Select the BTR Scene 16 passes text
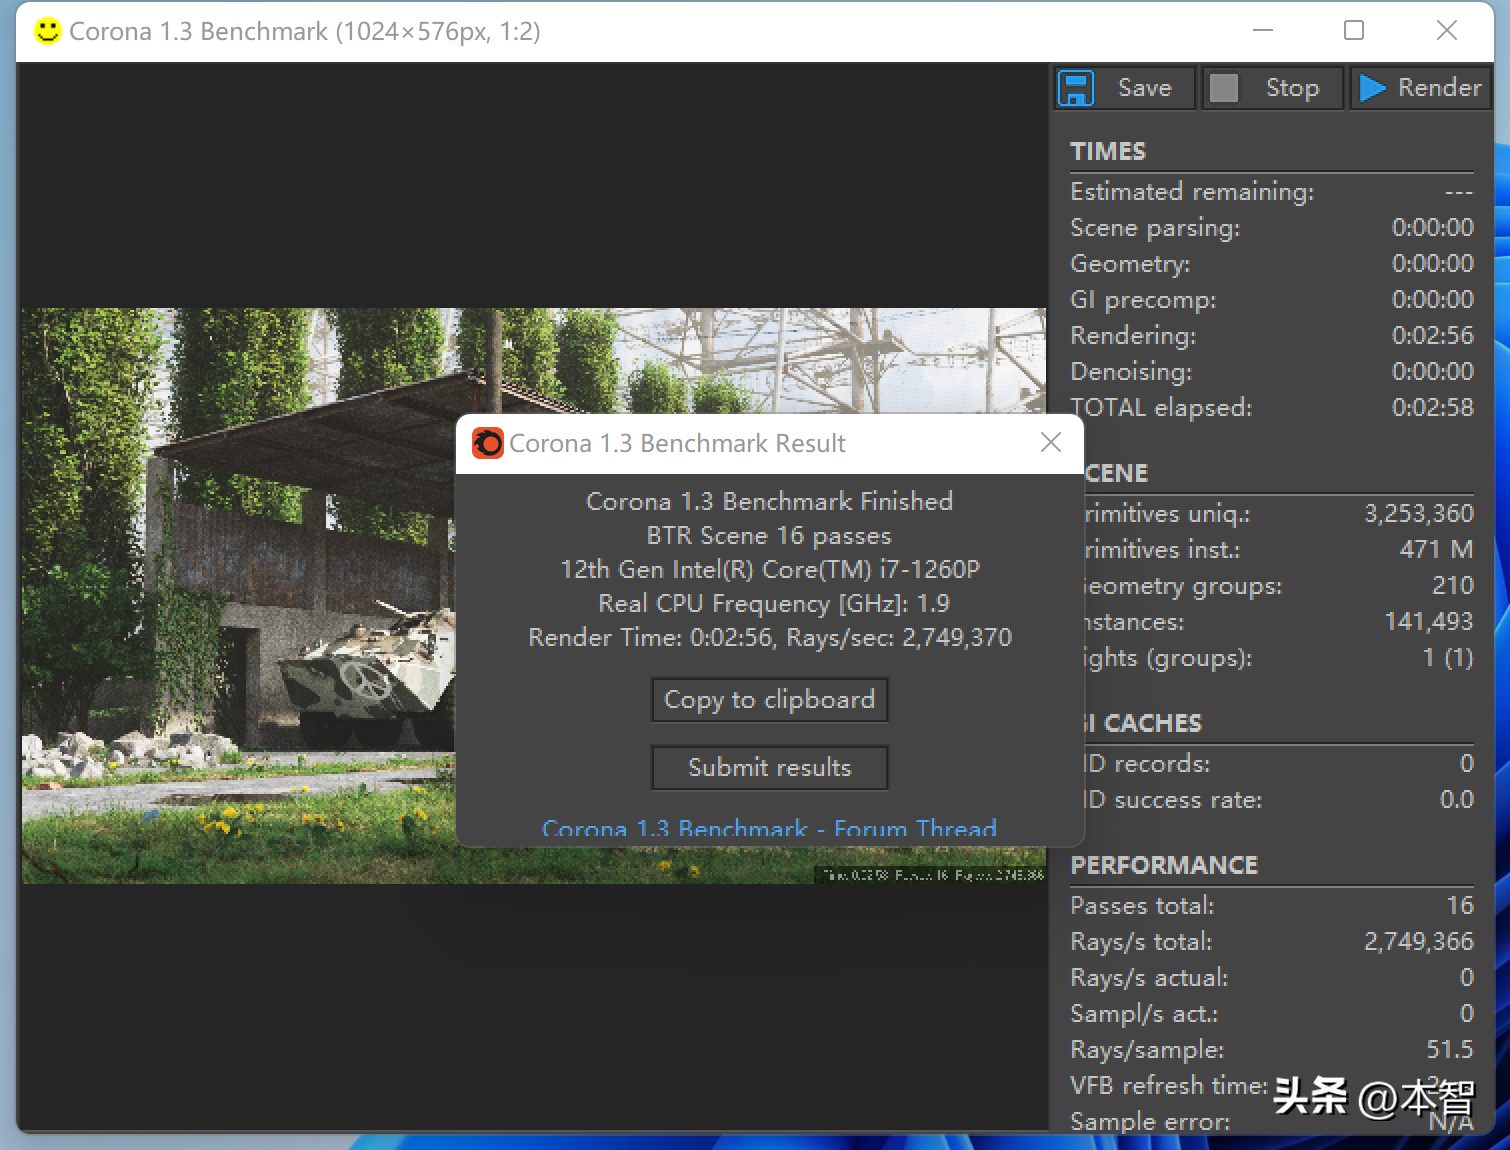 point(769,536)
